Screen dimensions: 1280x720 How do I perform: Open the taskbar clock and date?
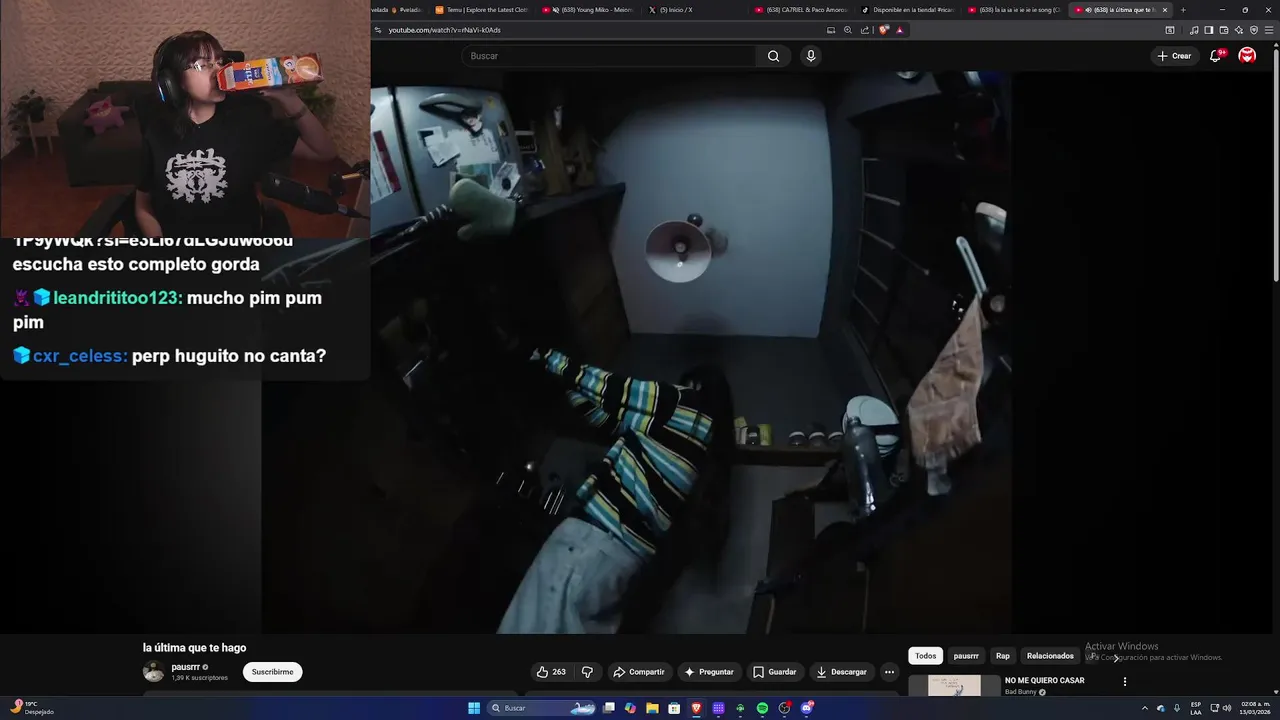(x=1254, y=708)
